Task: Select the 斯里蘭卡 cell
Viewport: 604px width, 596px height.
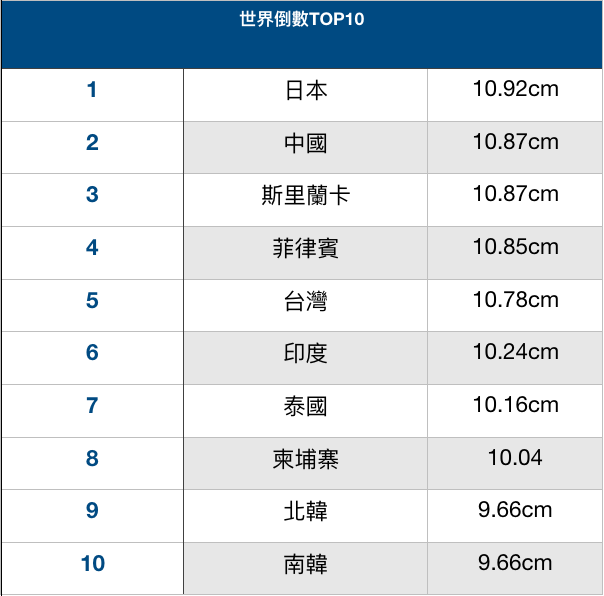Action: pos(305,196)
